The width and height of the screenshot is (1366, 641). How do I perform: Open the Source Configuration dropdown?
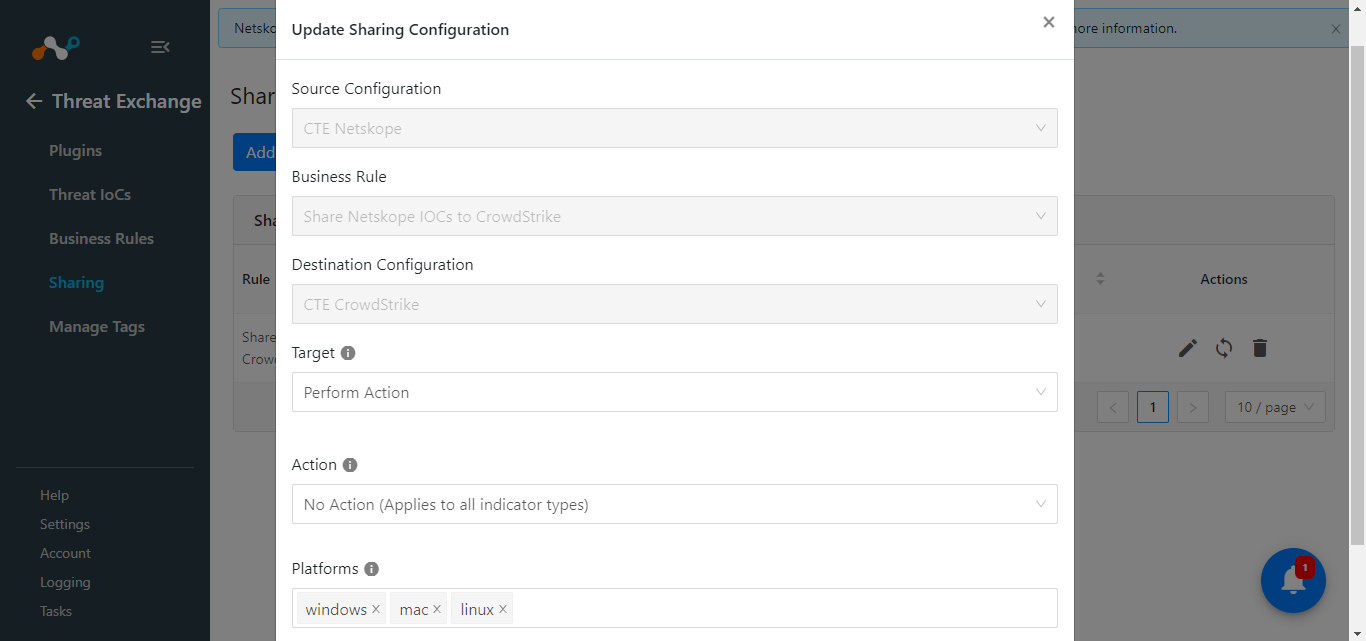tap(674, 128)
